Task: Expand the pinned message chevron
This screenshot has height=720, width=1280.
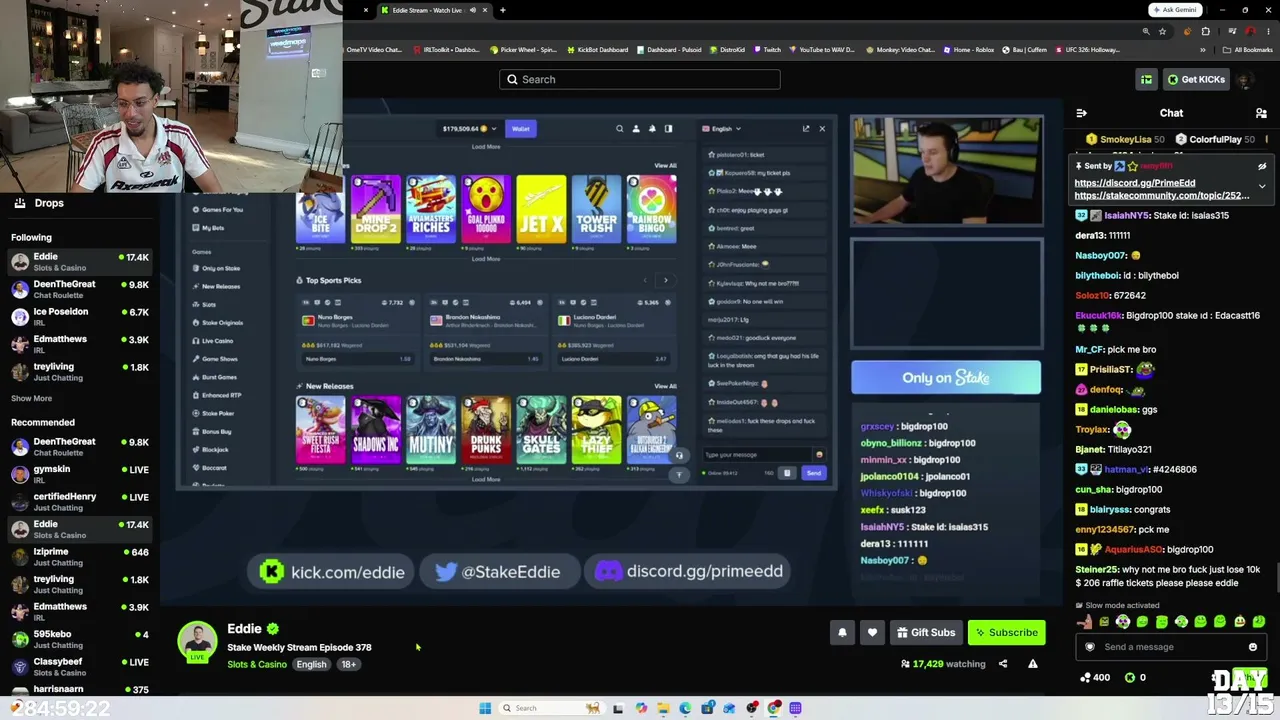Action: 1262,186
